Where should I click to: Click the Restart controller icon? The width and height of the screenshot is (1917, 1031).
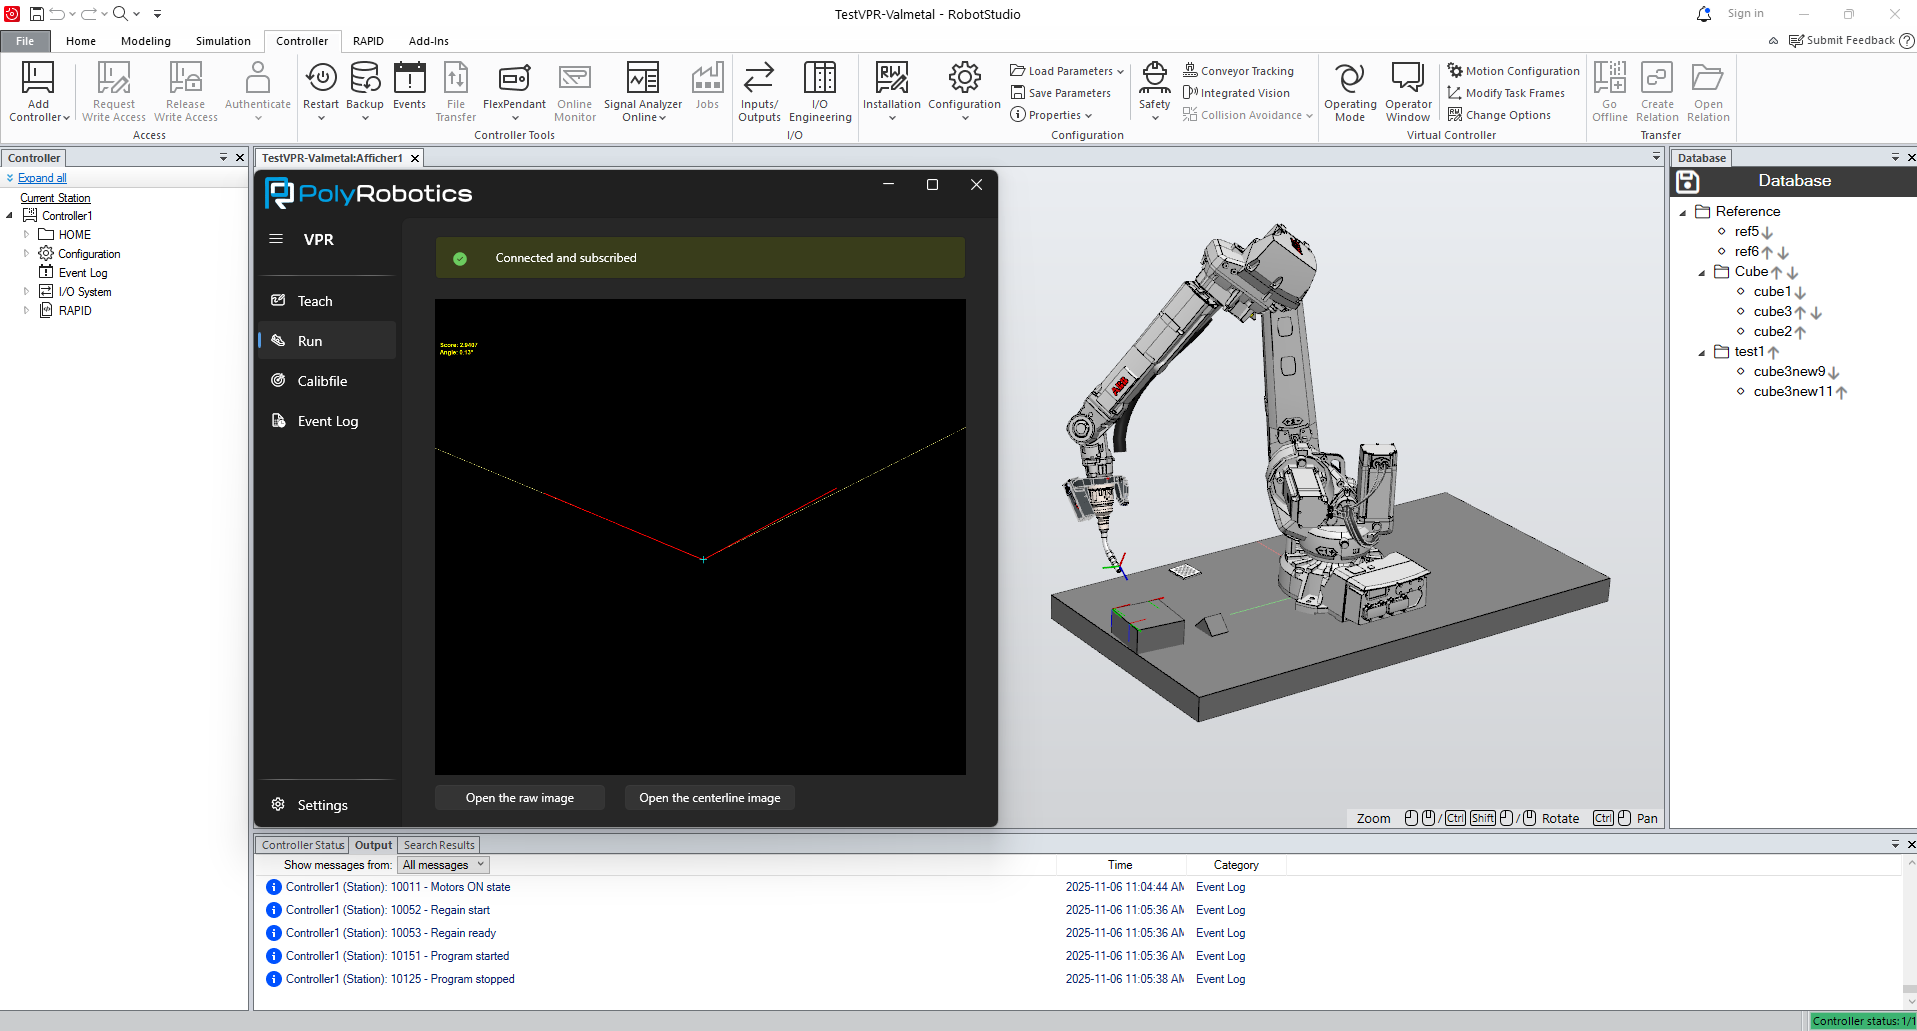click(x=321, y=78)
